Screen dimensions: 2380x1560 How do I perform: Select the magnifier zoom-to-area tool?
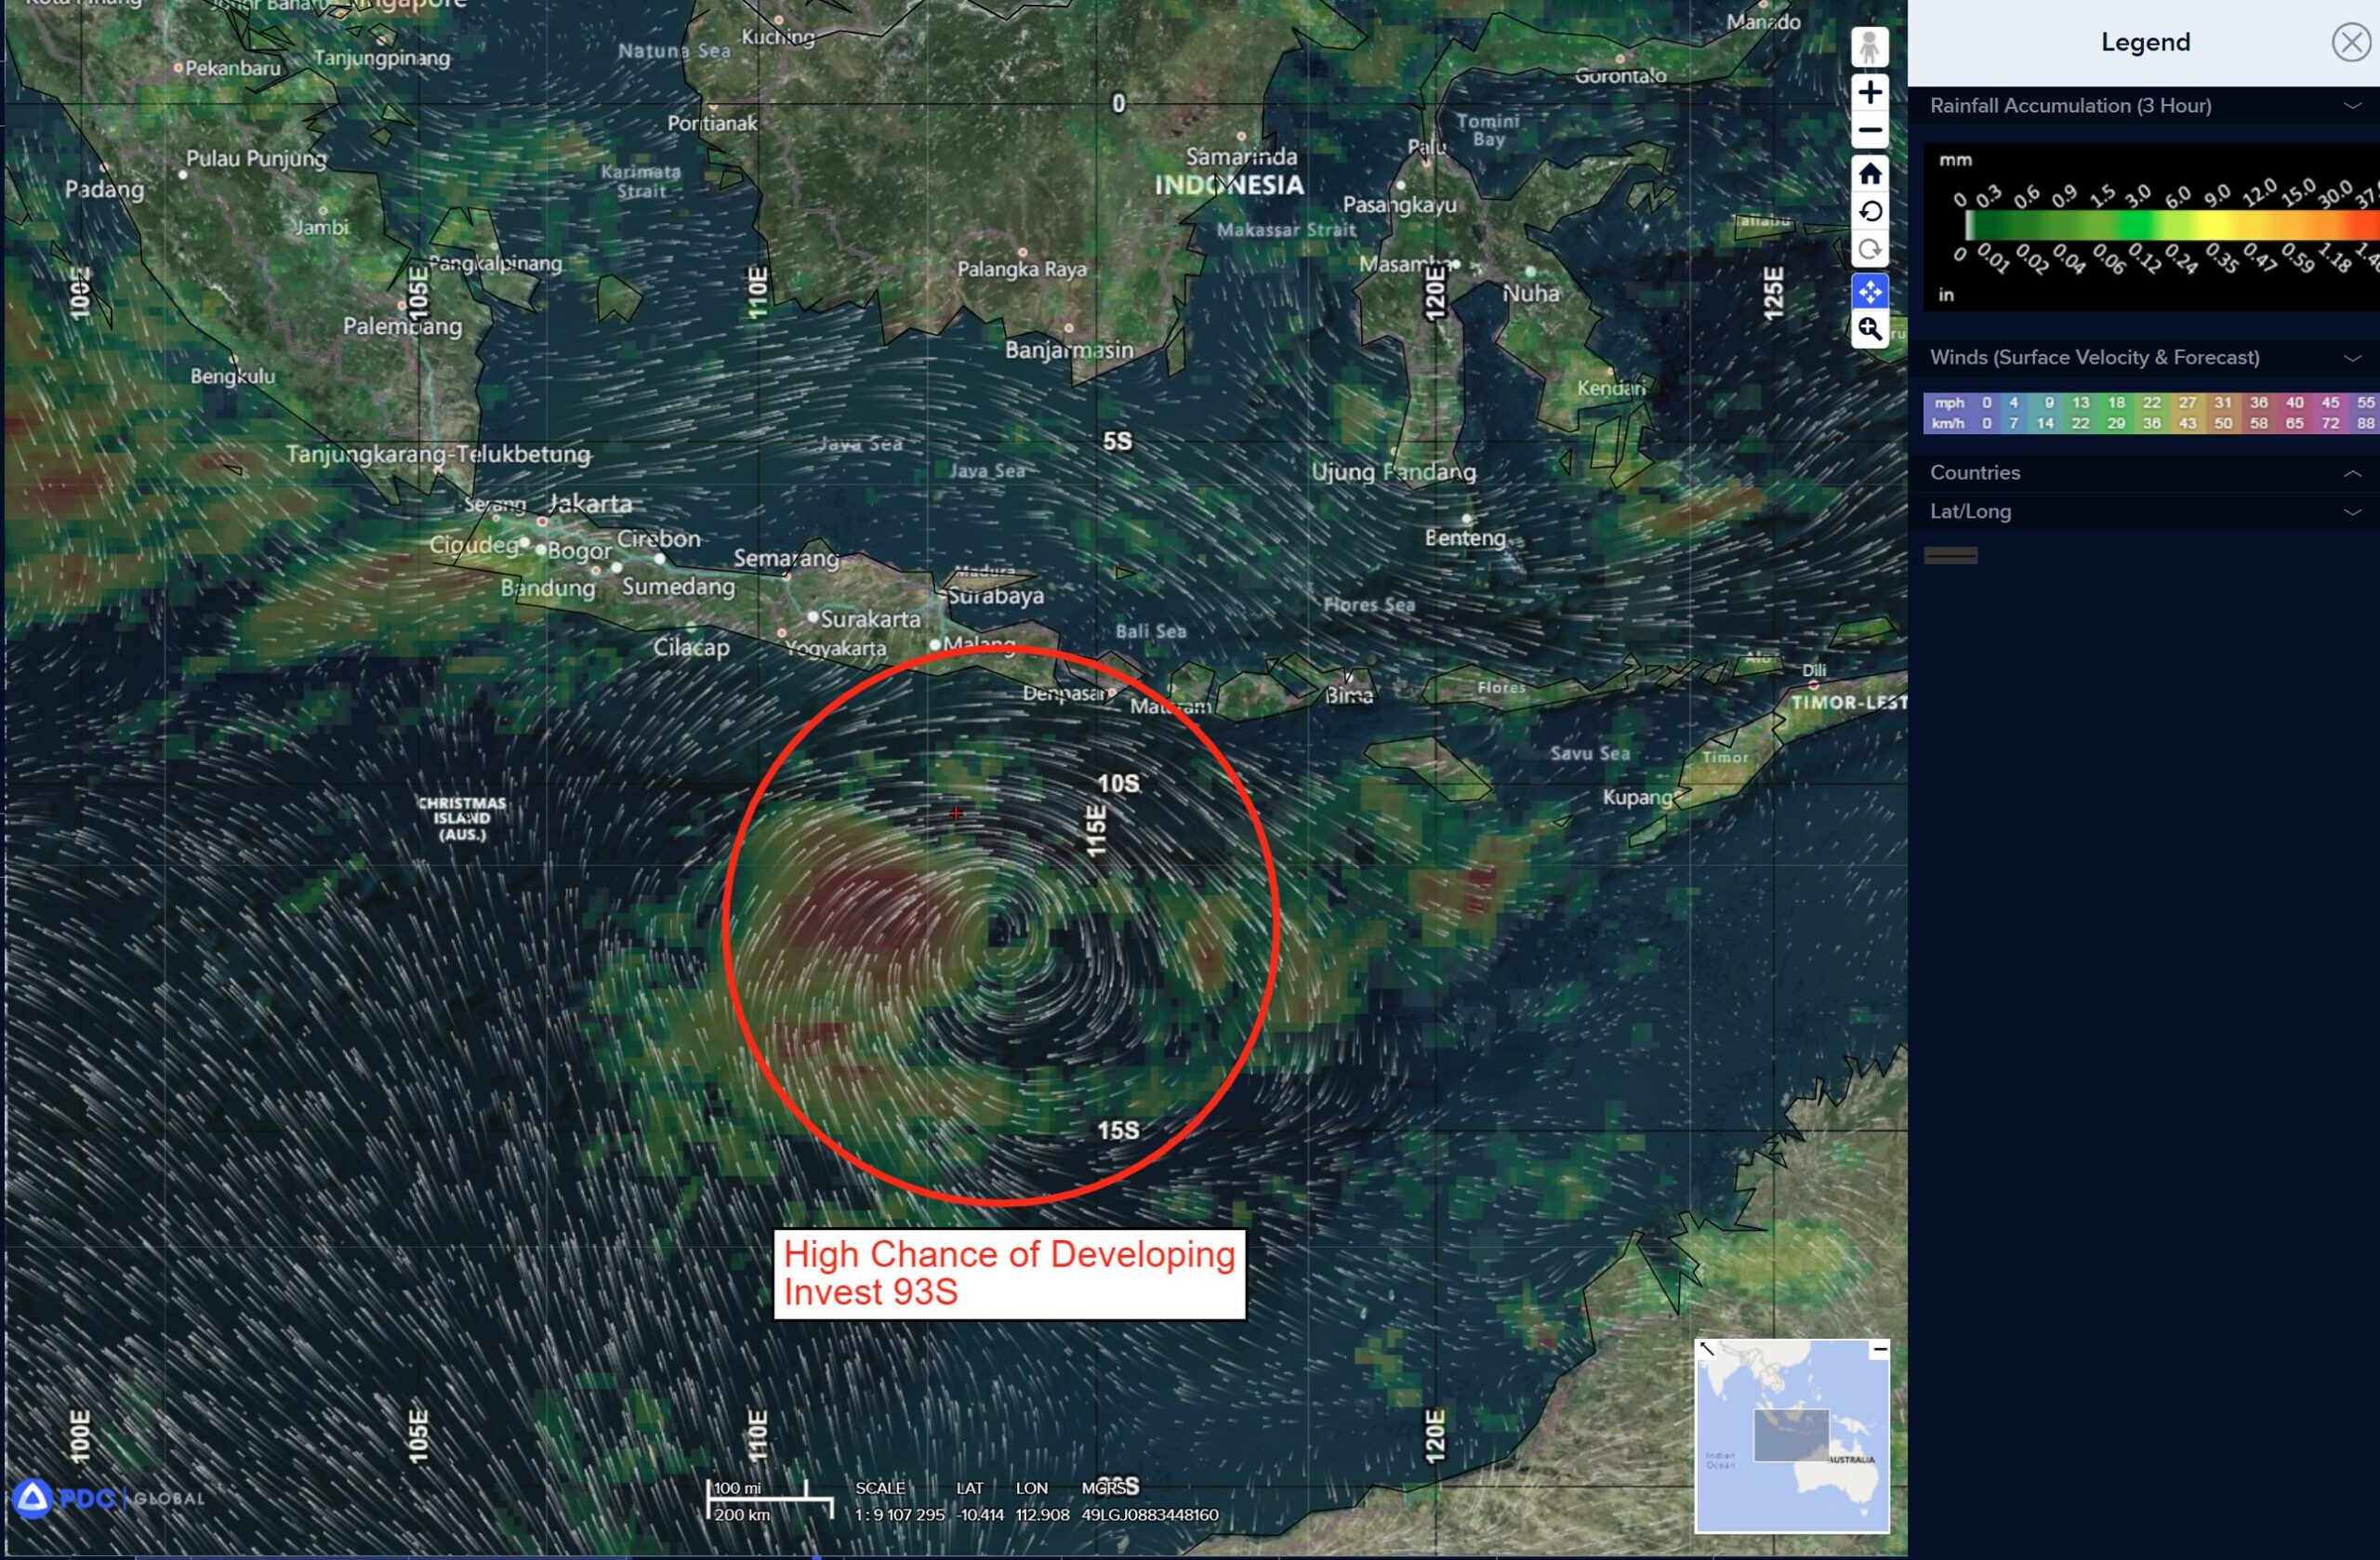pos(1869,329)
